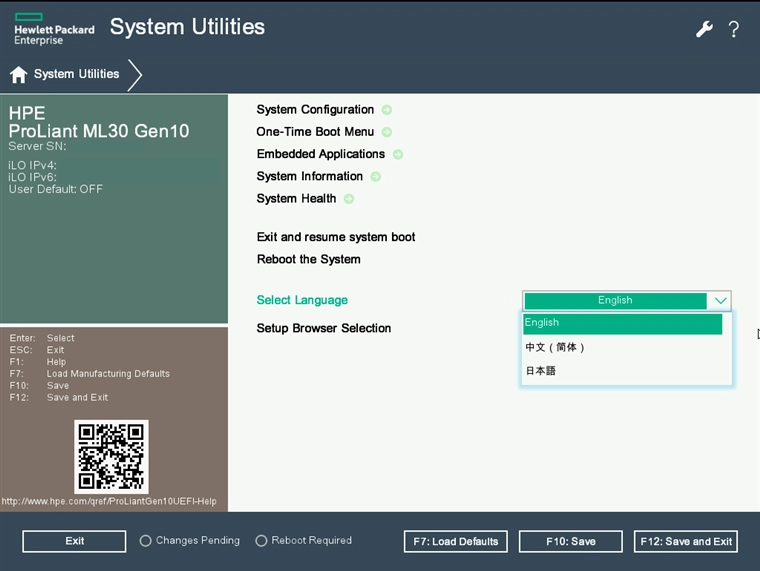
Task: Click the System Utilities page title
Action: [188, 27]
